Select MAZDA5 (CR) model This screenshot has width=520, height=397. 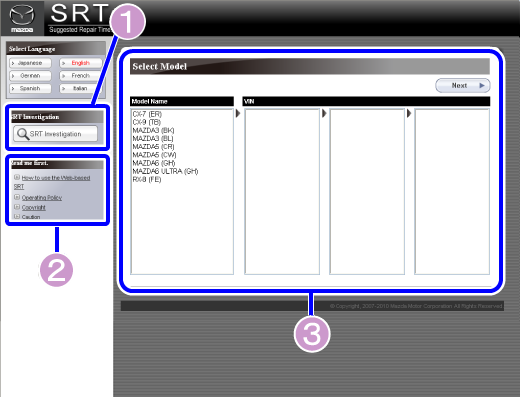point(153,147)
